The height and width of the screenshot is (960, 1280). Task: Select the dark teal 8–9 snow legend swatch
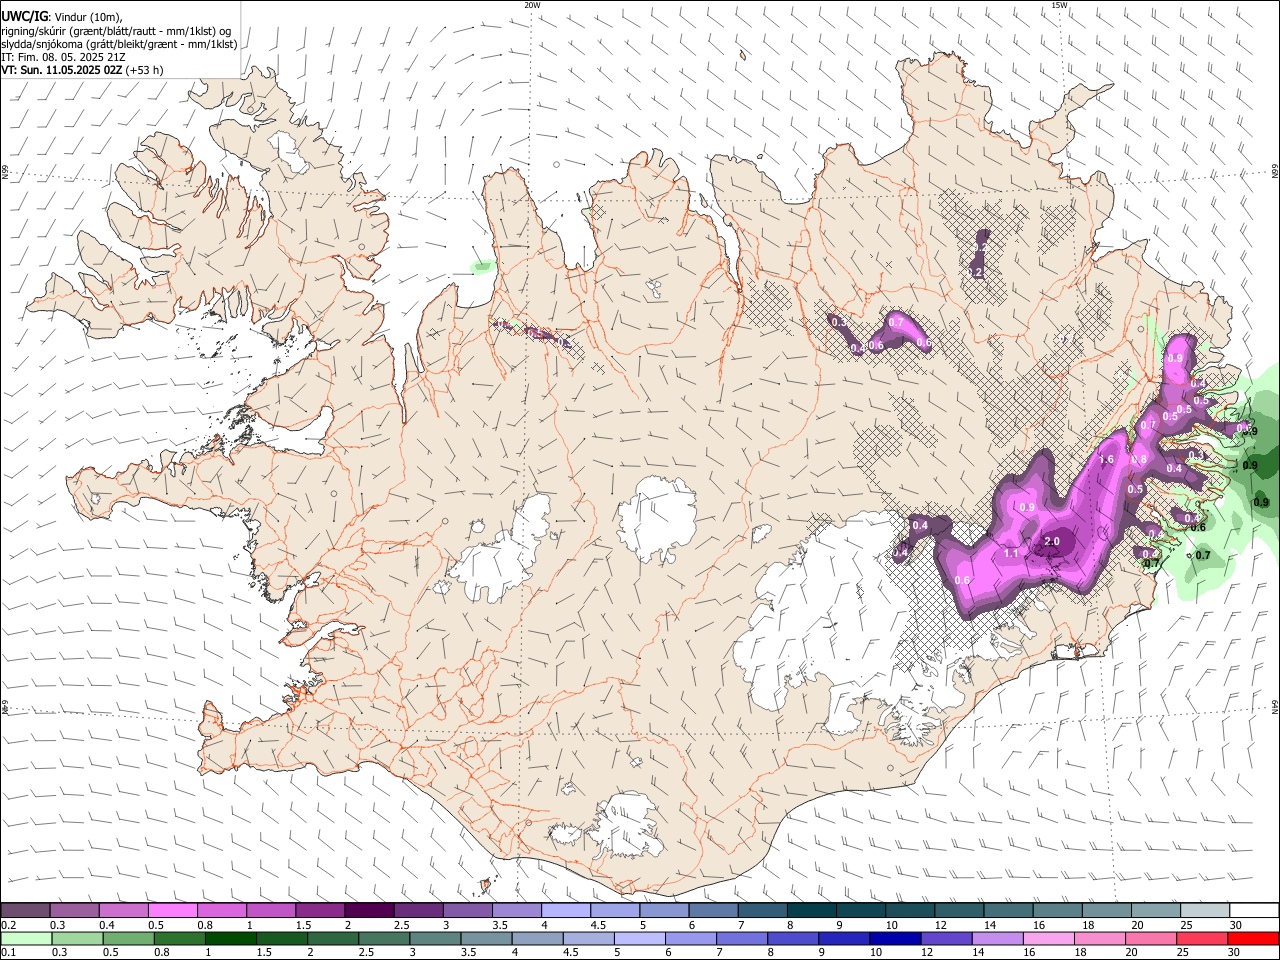tap(811, 910)
